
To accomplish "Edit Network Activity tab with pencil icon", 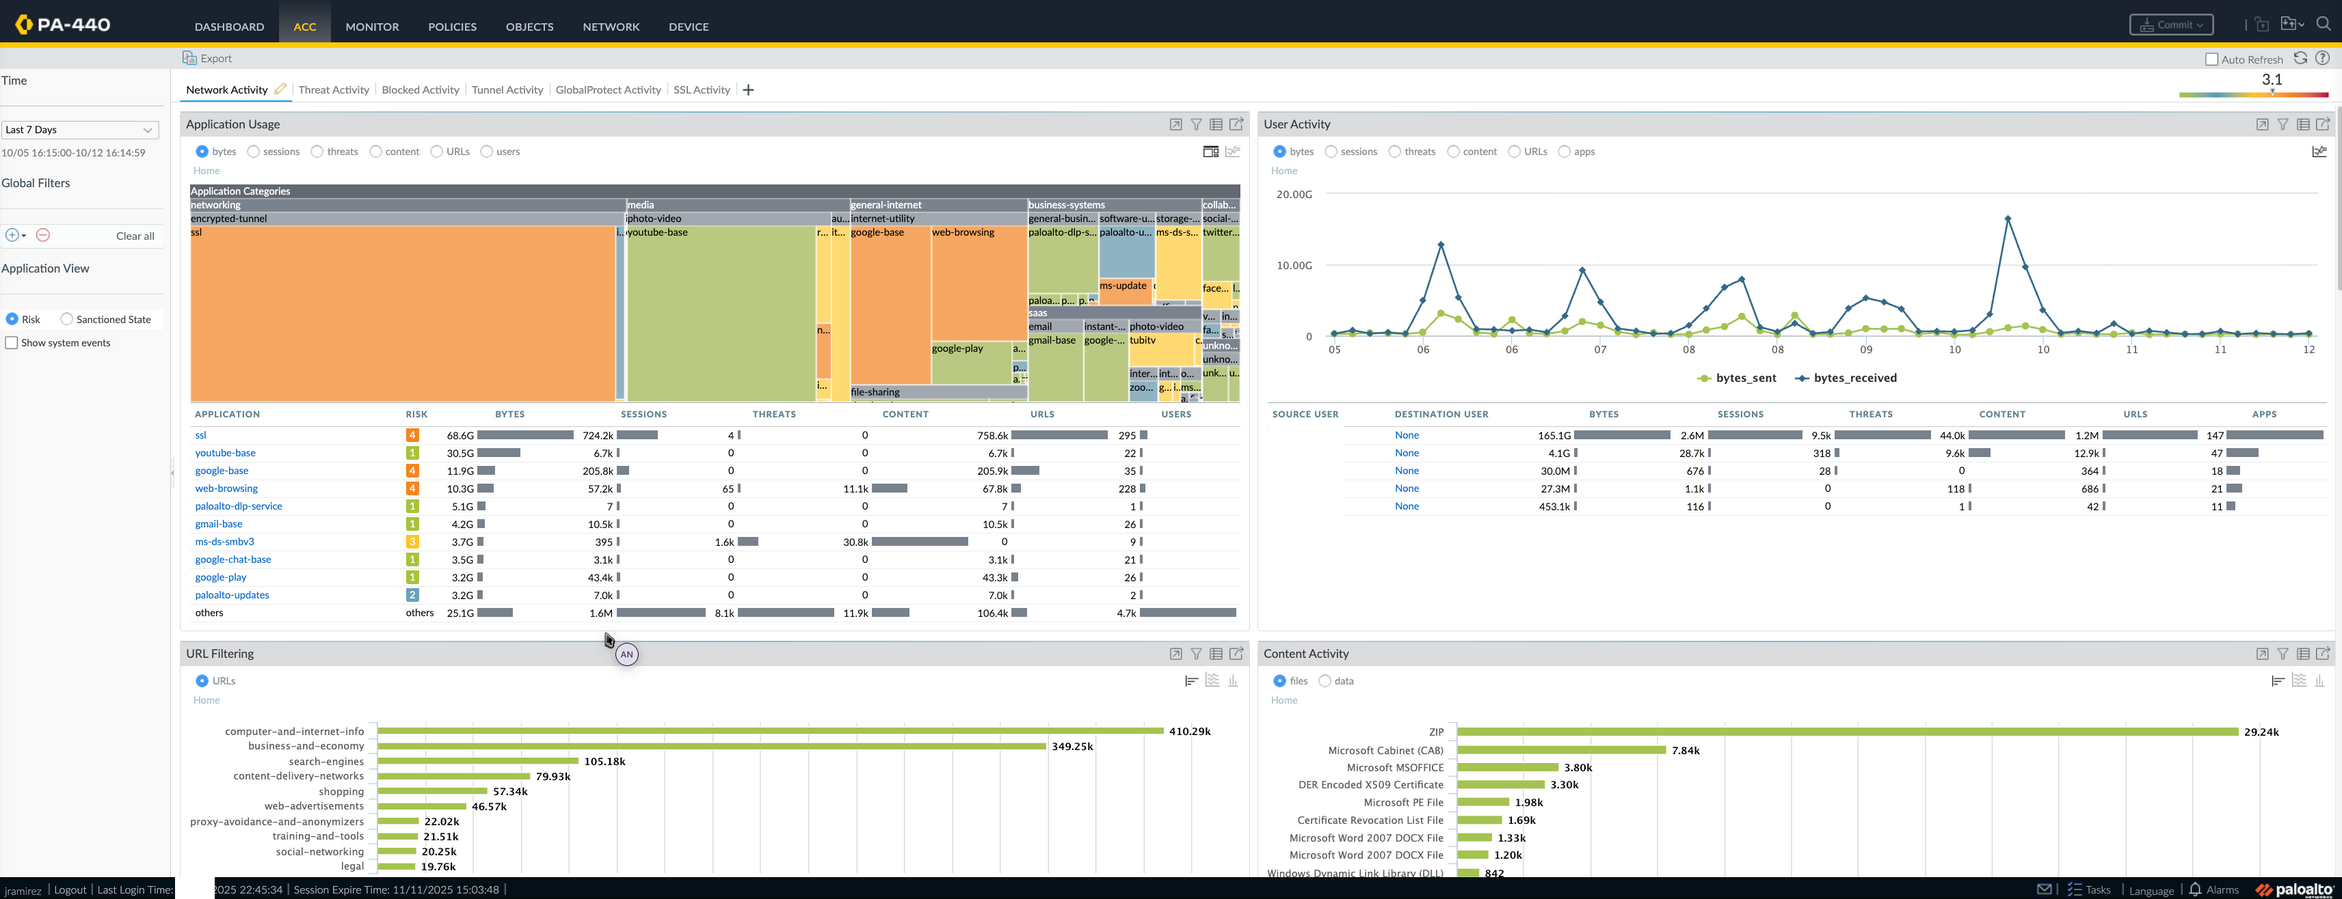I will (281, 89).
